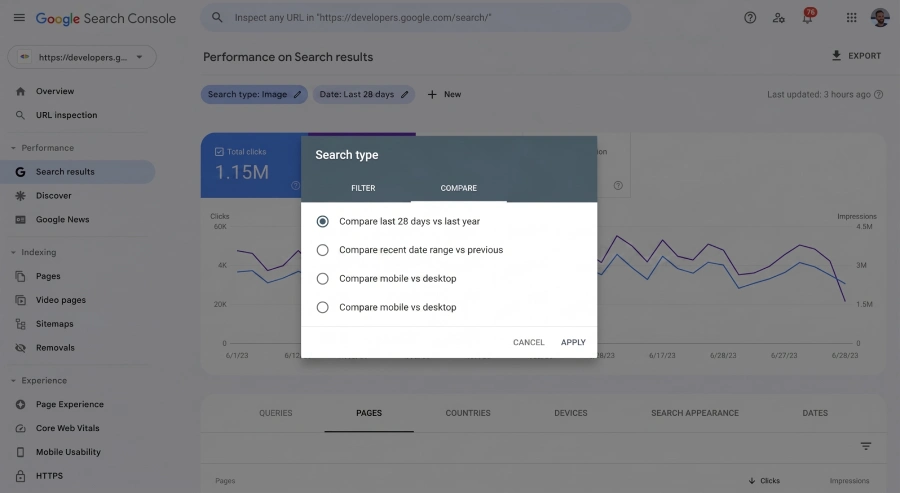This screenshot has width=900, height=493.
Task: Collapse the Experience section
Action: [x=13, y=381]
